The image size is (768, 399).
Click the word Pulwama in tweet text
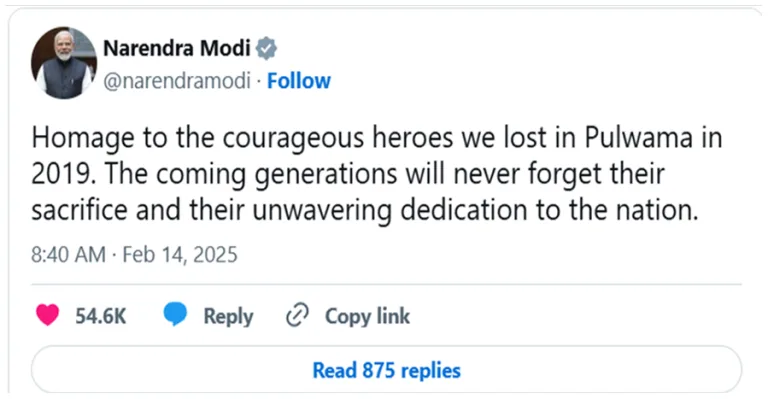click(639, 139)
